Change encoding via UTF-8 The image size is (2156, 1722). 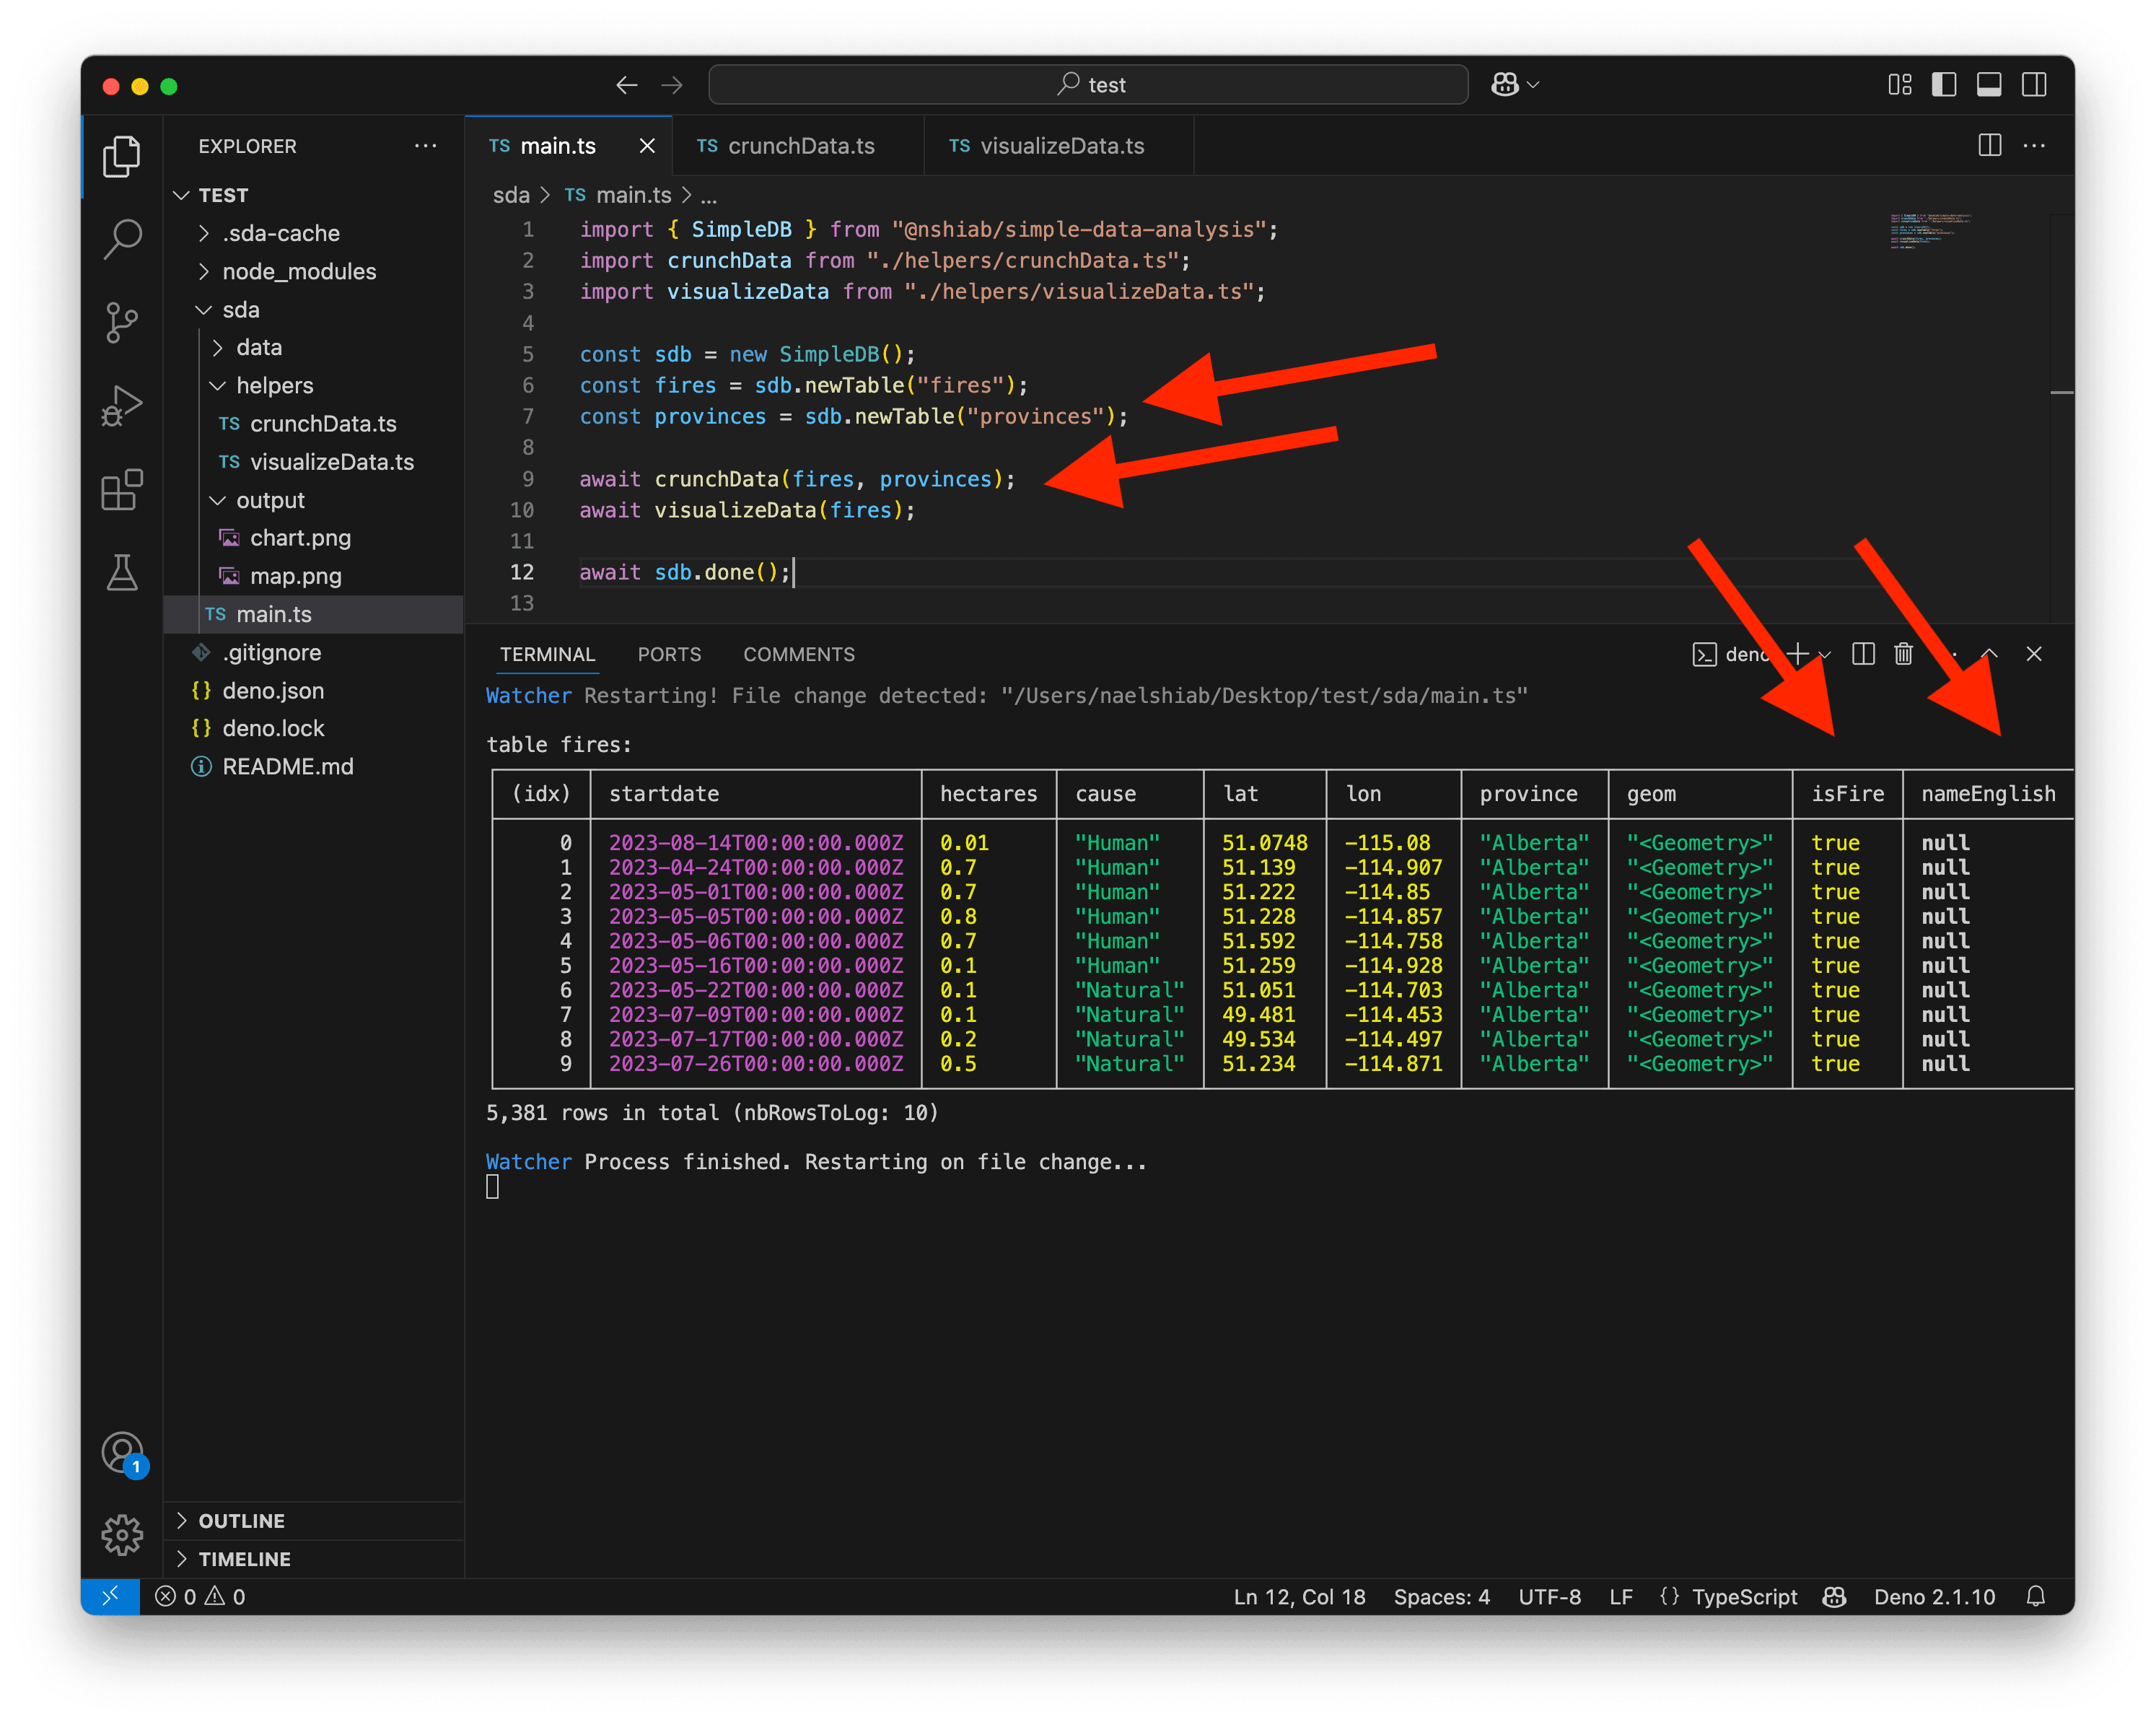tap(1549, 1596)
